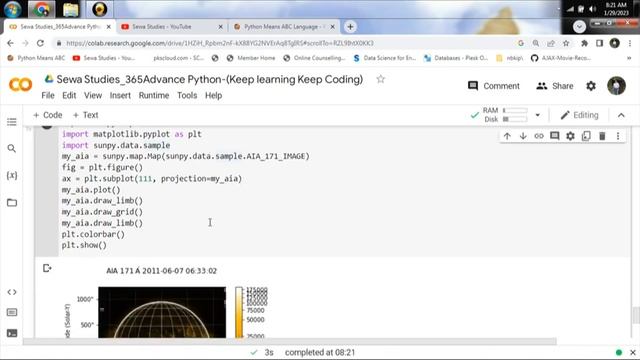This screenshot has width=640, height=360.
Task: Switch to the Sewa Studies - YouTube tab
Action: 171,27
